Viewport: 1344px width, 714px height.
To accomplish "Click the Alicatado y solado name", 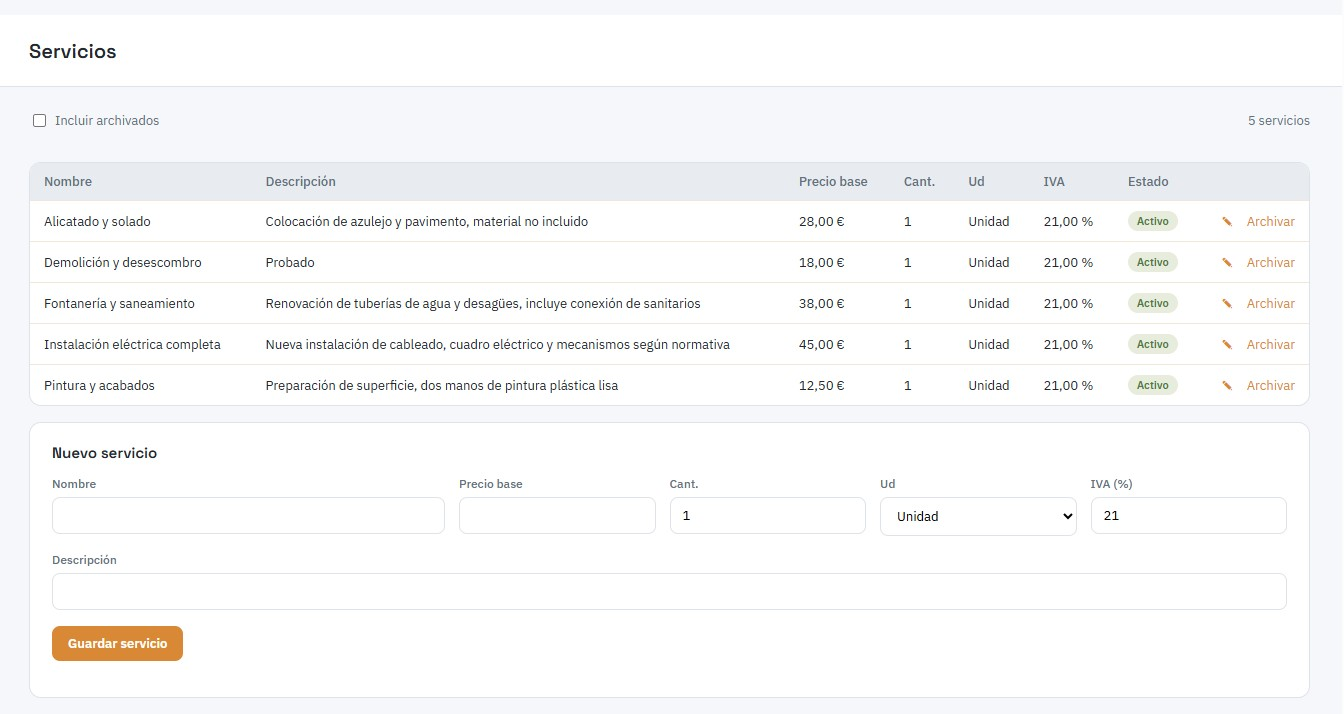I will (x=97, y=222).
